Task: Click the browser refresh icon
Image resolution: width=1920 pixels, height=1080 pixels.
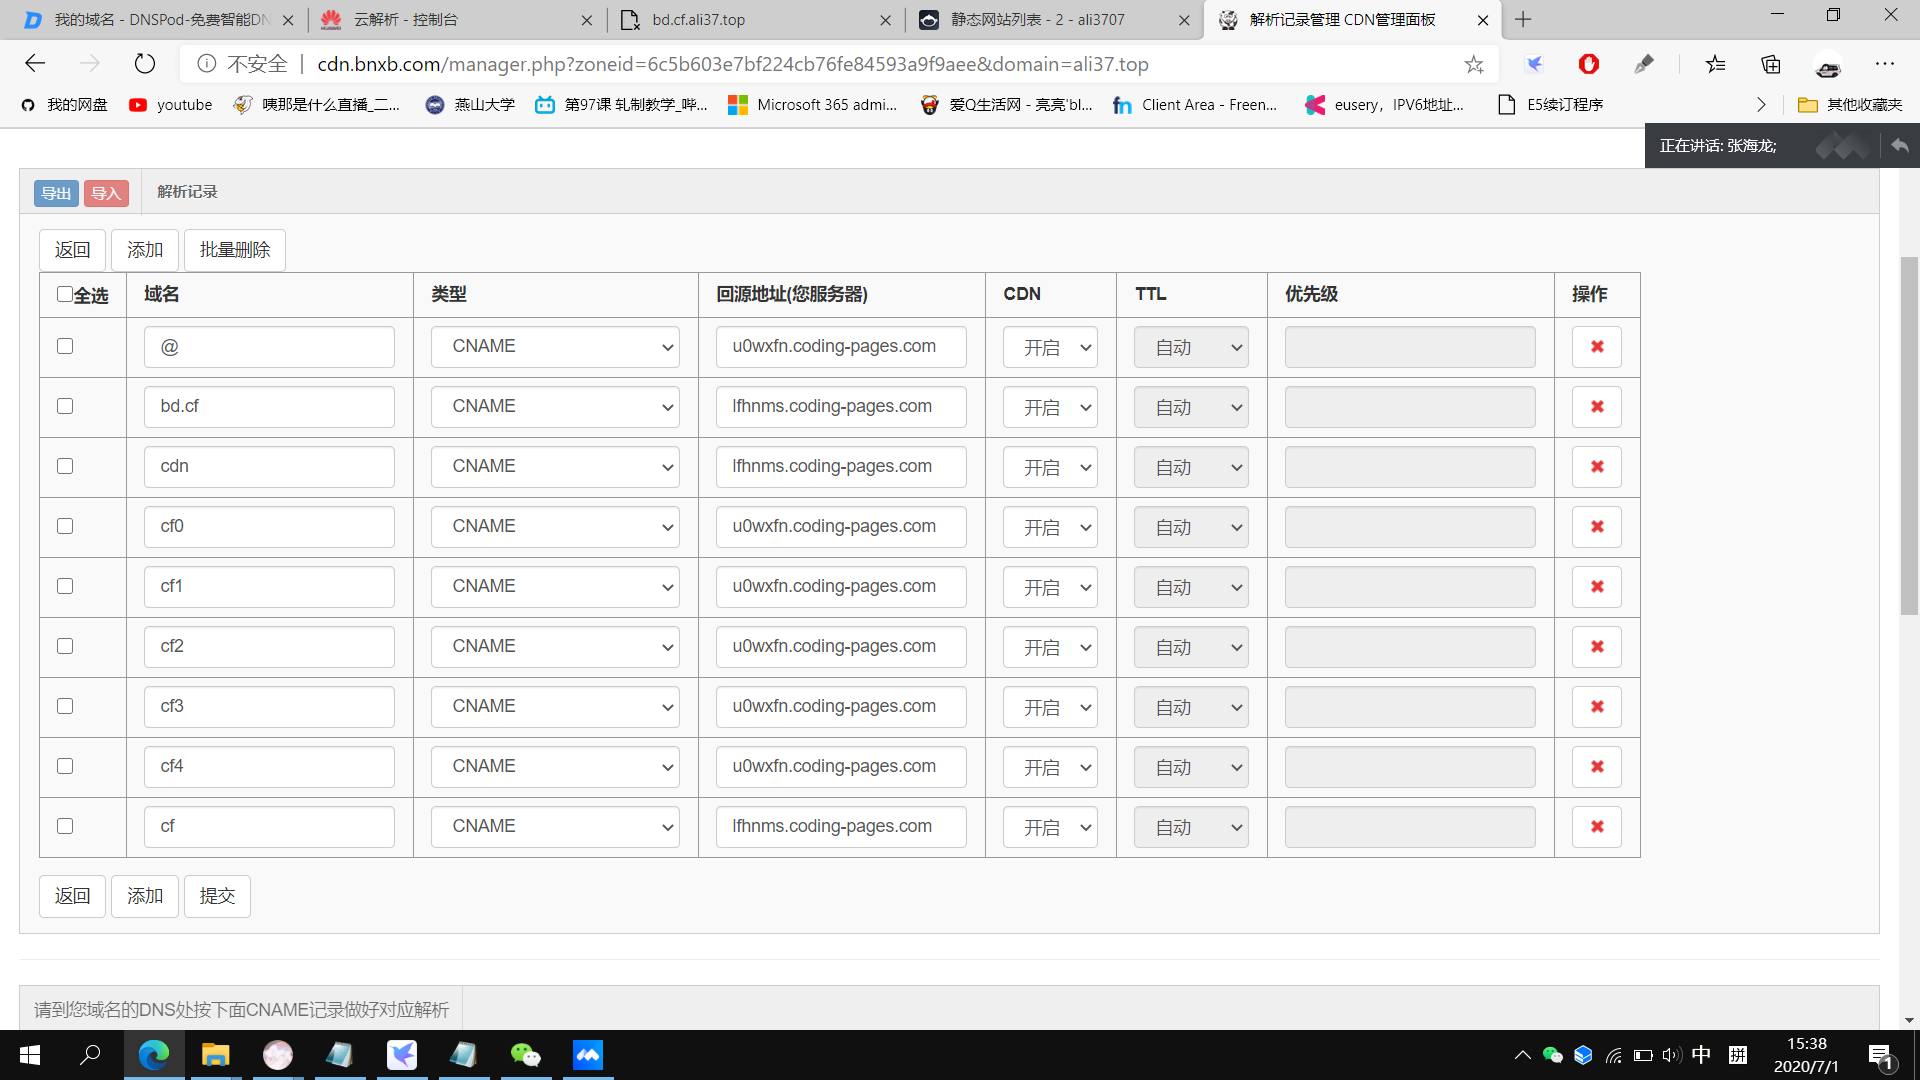Action: tap(145, 64)
